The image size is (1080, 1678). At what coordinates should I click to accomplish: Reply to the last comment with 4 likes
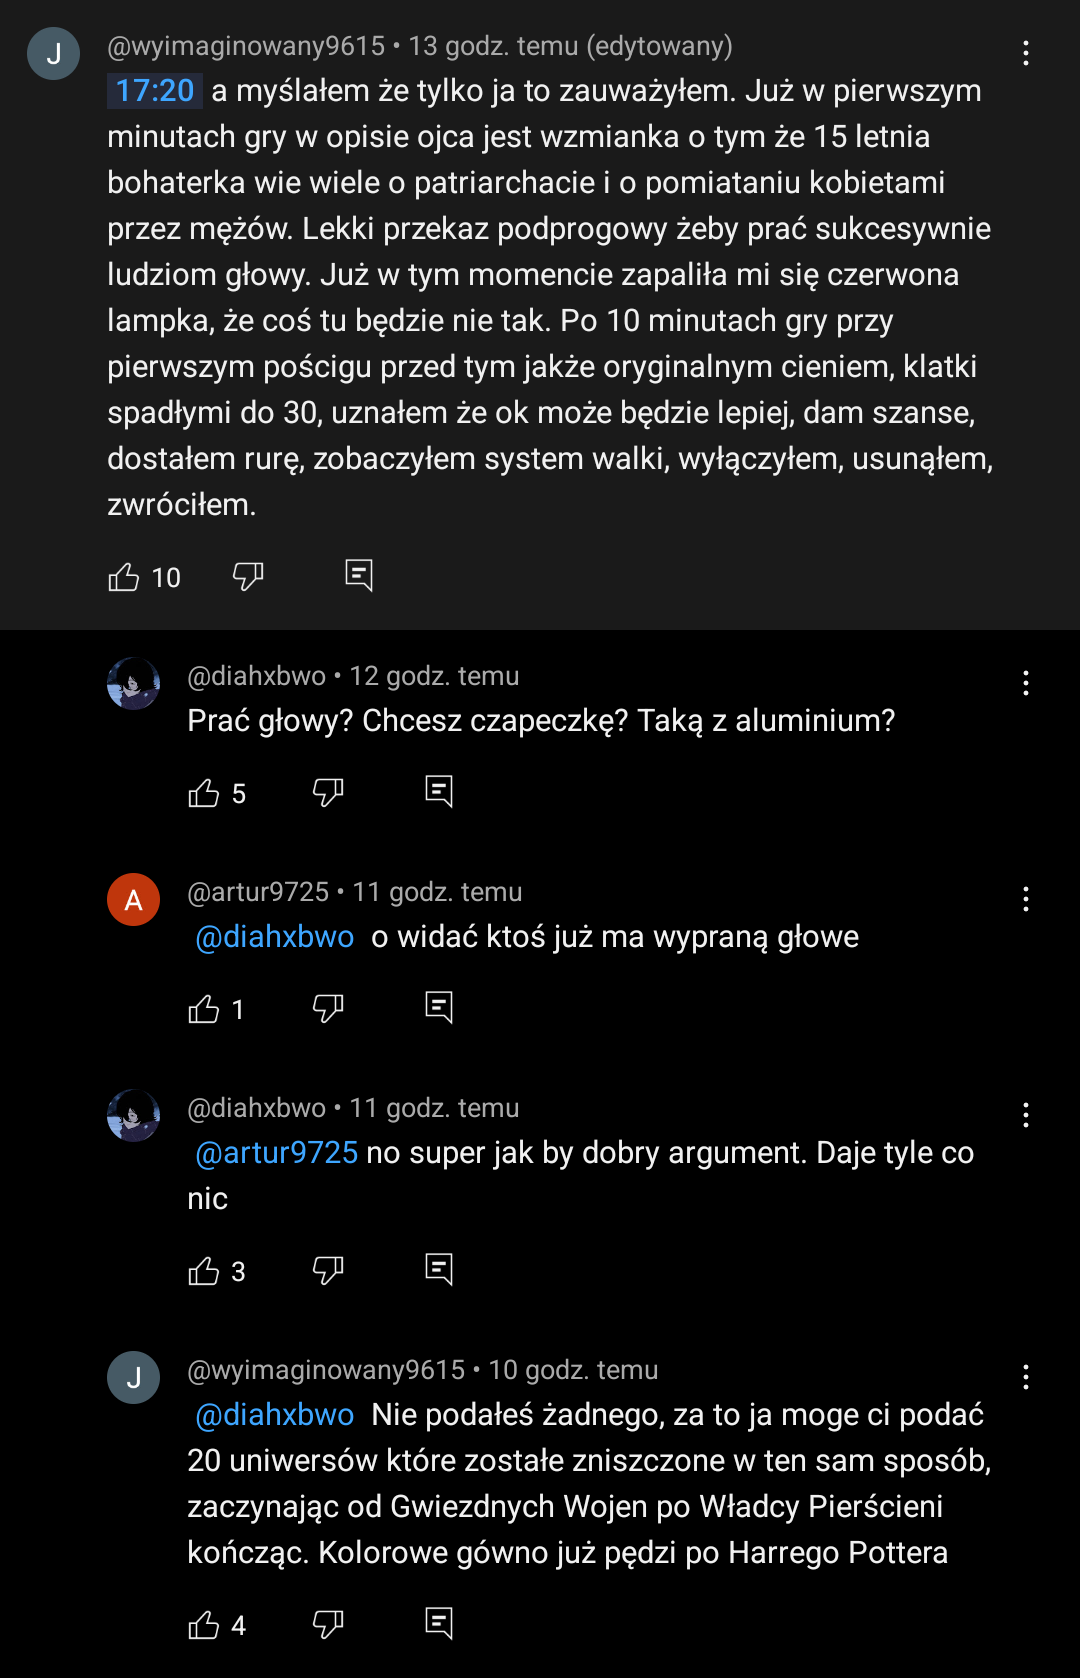[439, 1623]
